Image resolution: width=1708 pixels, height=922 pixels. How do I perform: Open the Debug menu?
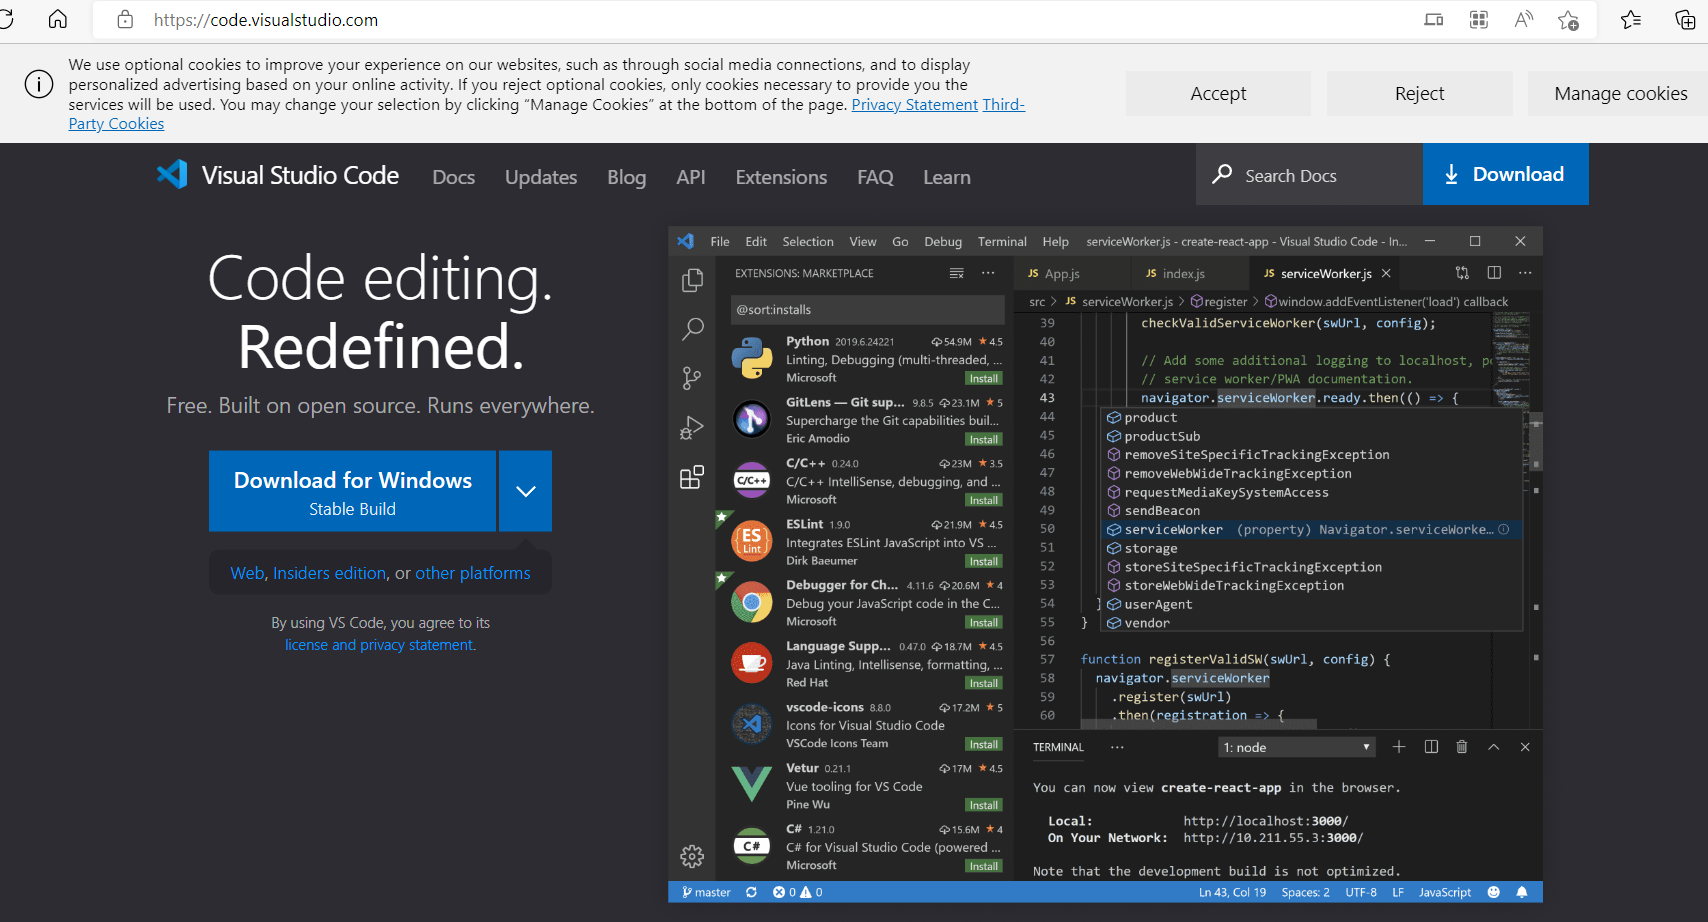click(x=943, y=241)
